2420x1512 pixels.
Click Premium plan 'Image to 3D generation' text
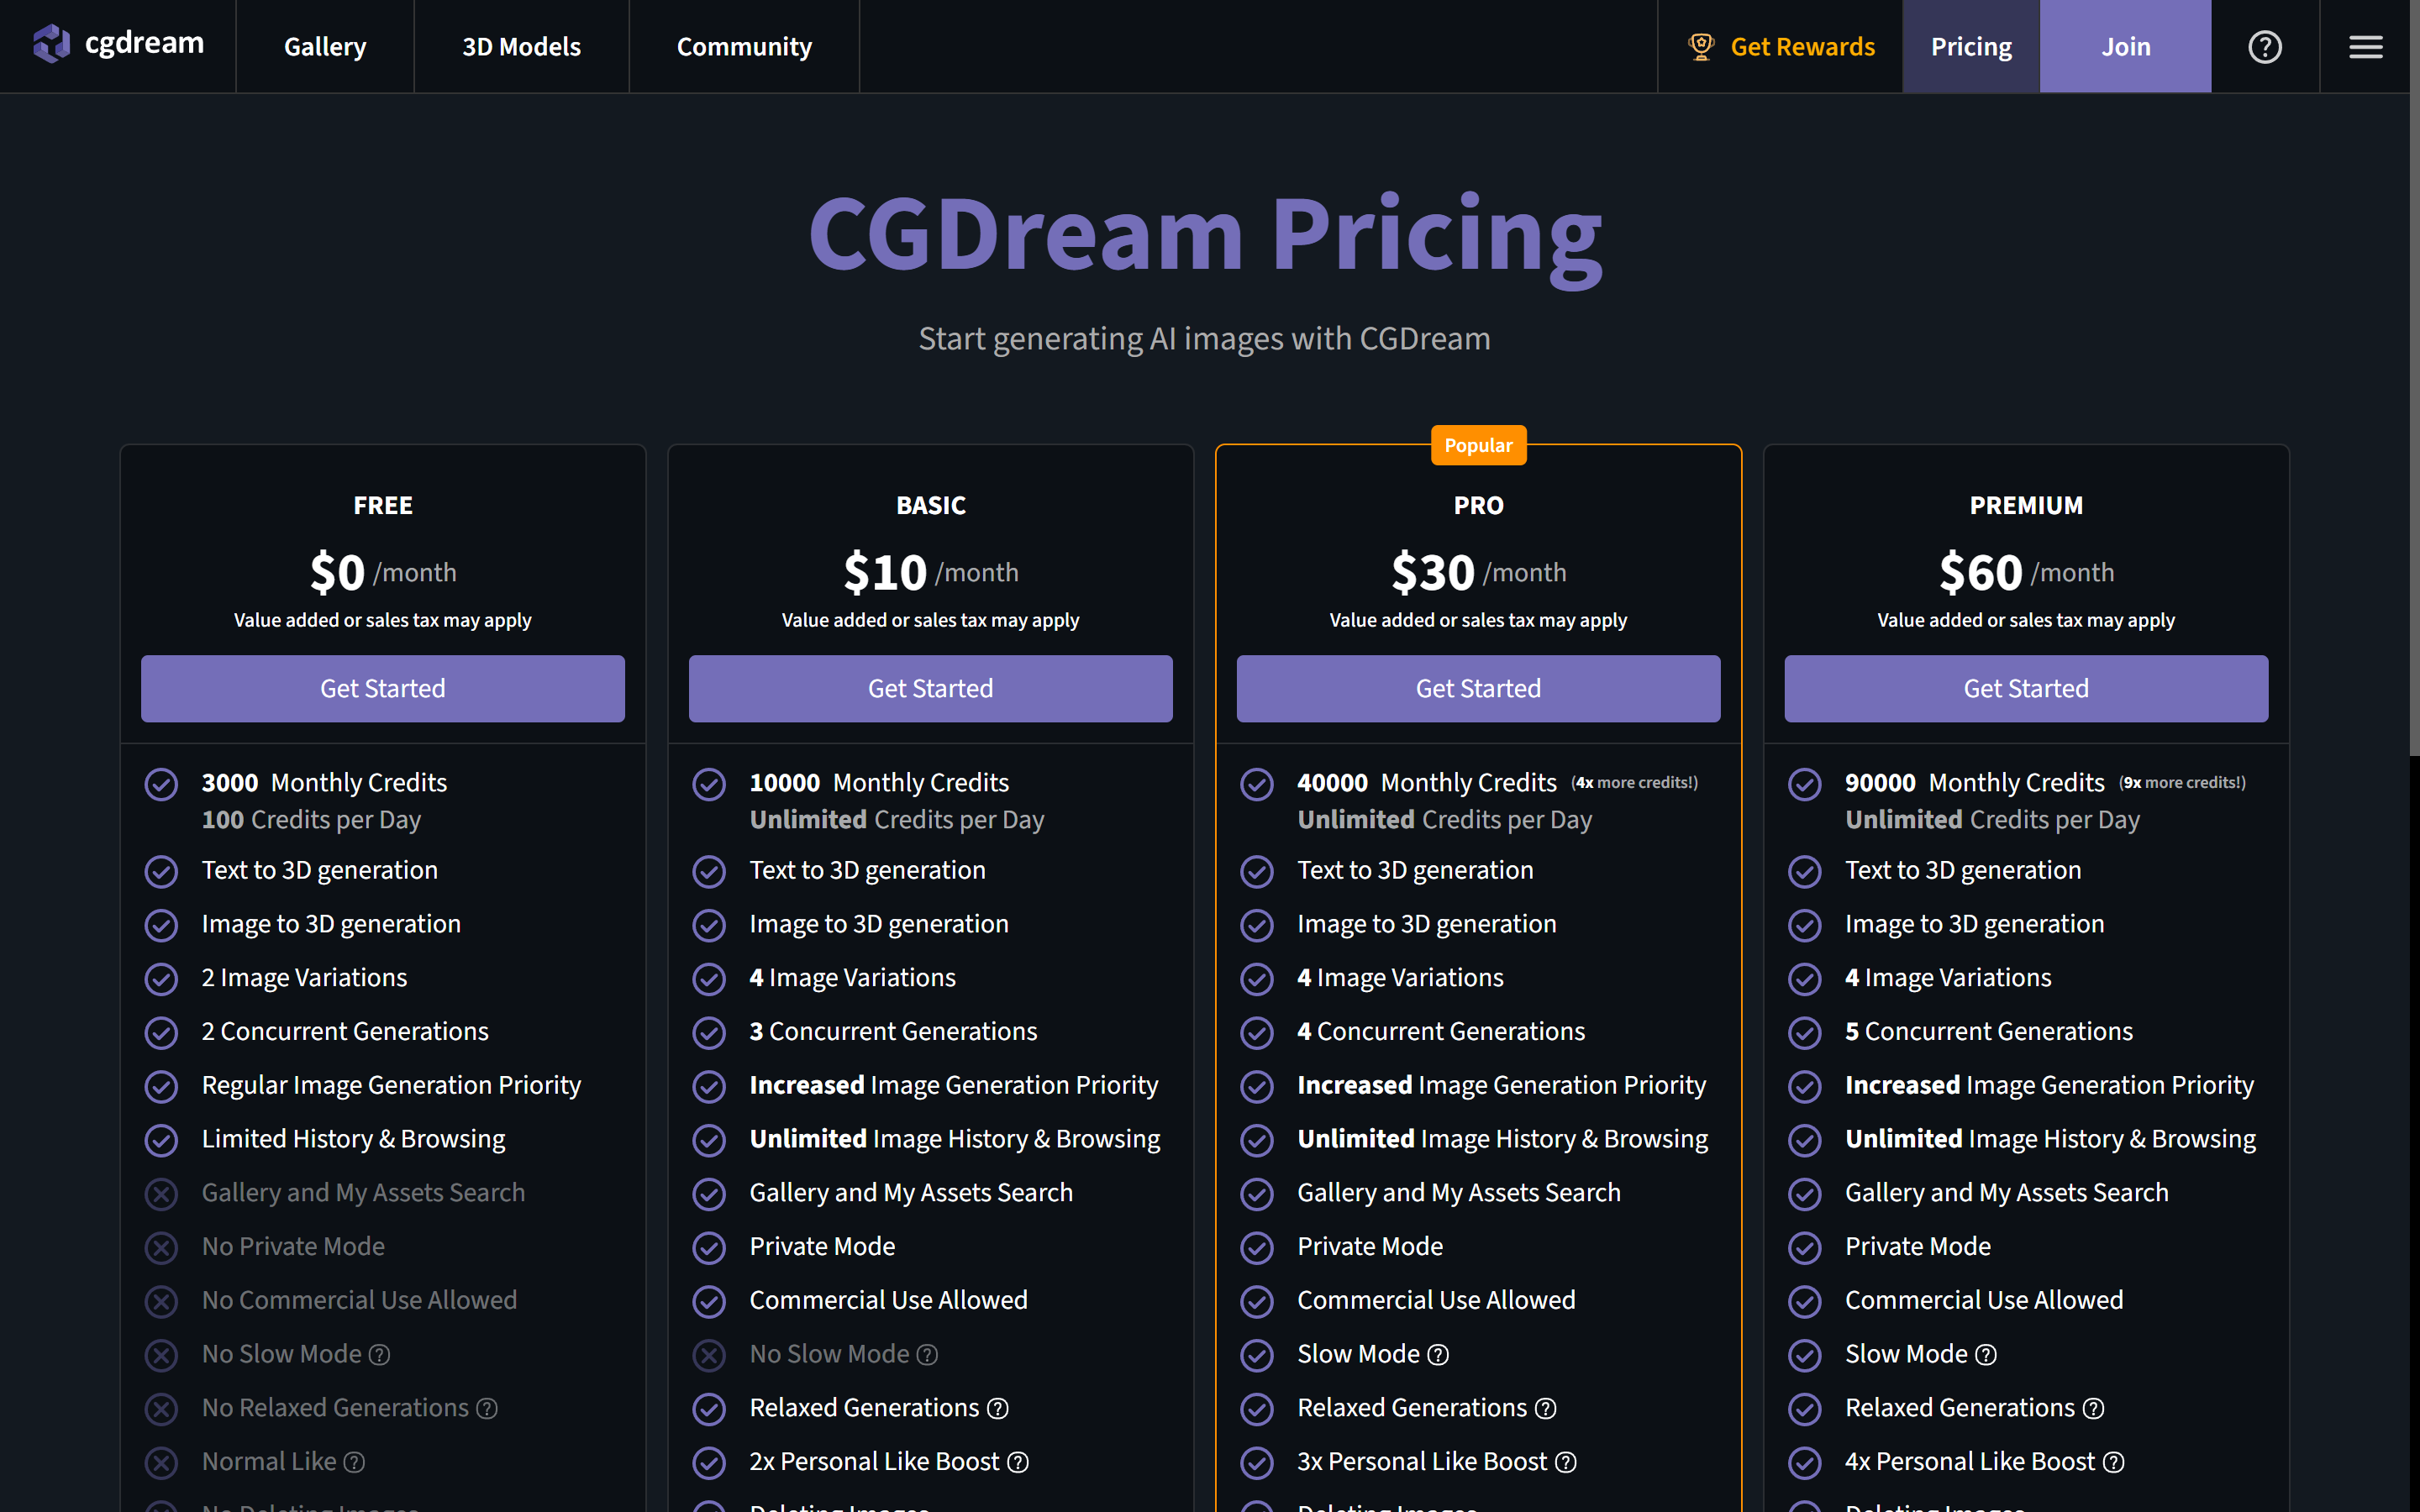click(x=1974, y=924)
